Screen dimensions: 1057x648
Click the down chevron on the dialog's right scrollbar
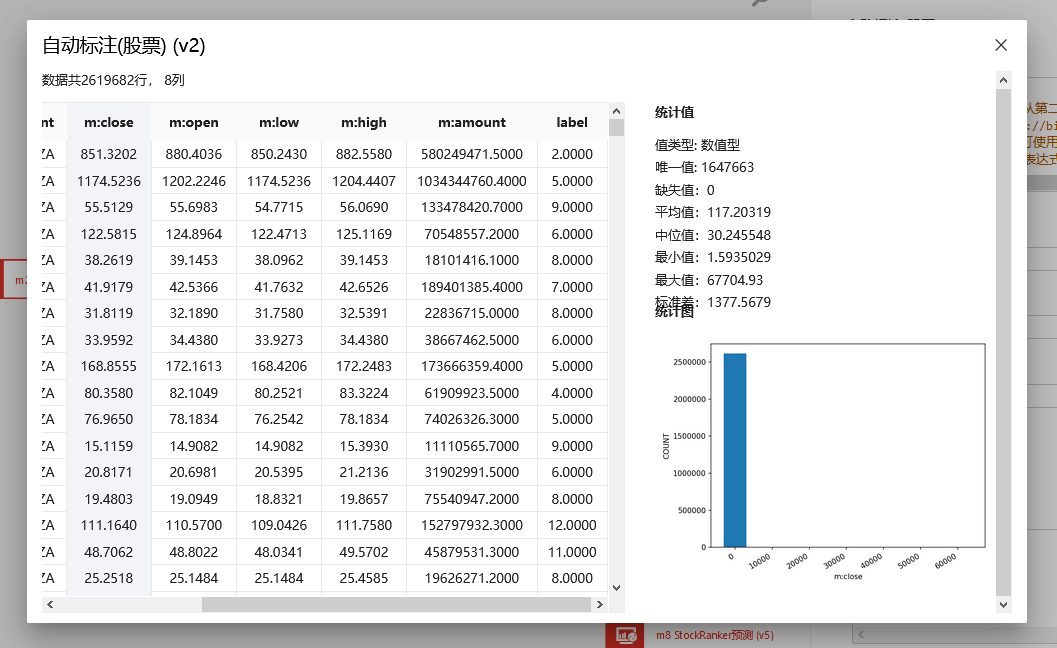click(x=1002, y=604)
